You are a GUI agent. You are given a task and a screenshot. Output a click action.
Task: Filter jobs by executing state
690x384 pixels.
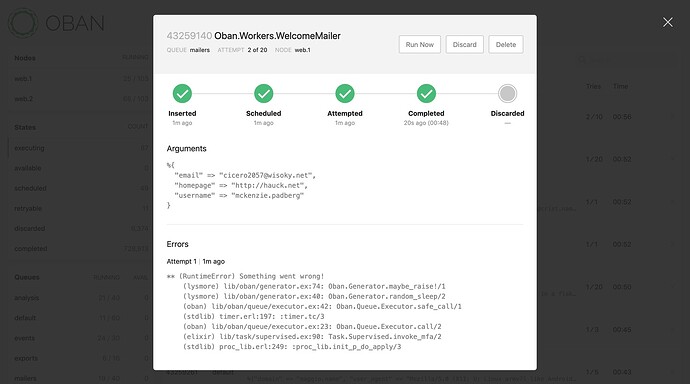(x=81, y=148)
